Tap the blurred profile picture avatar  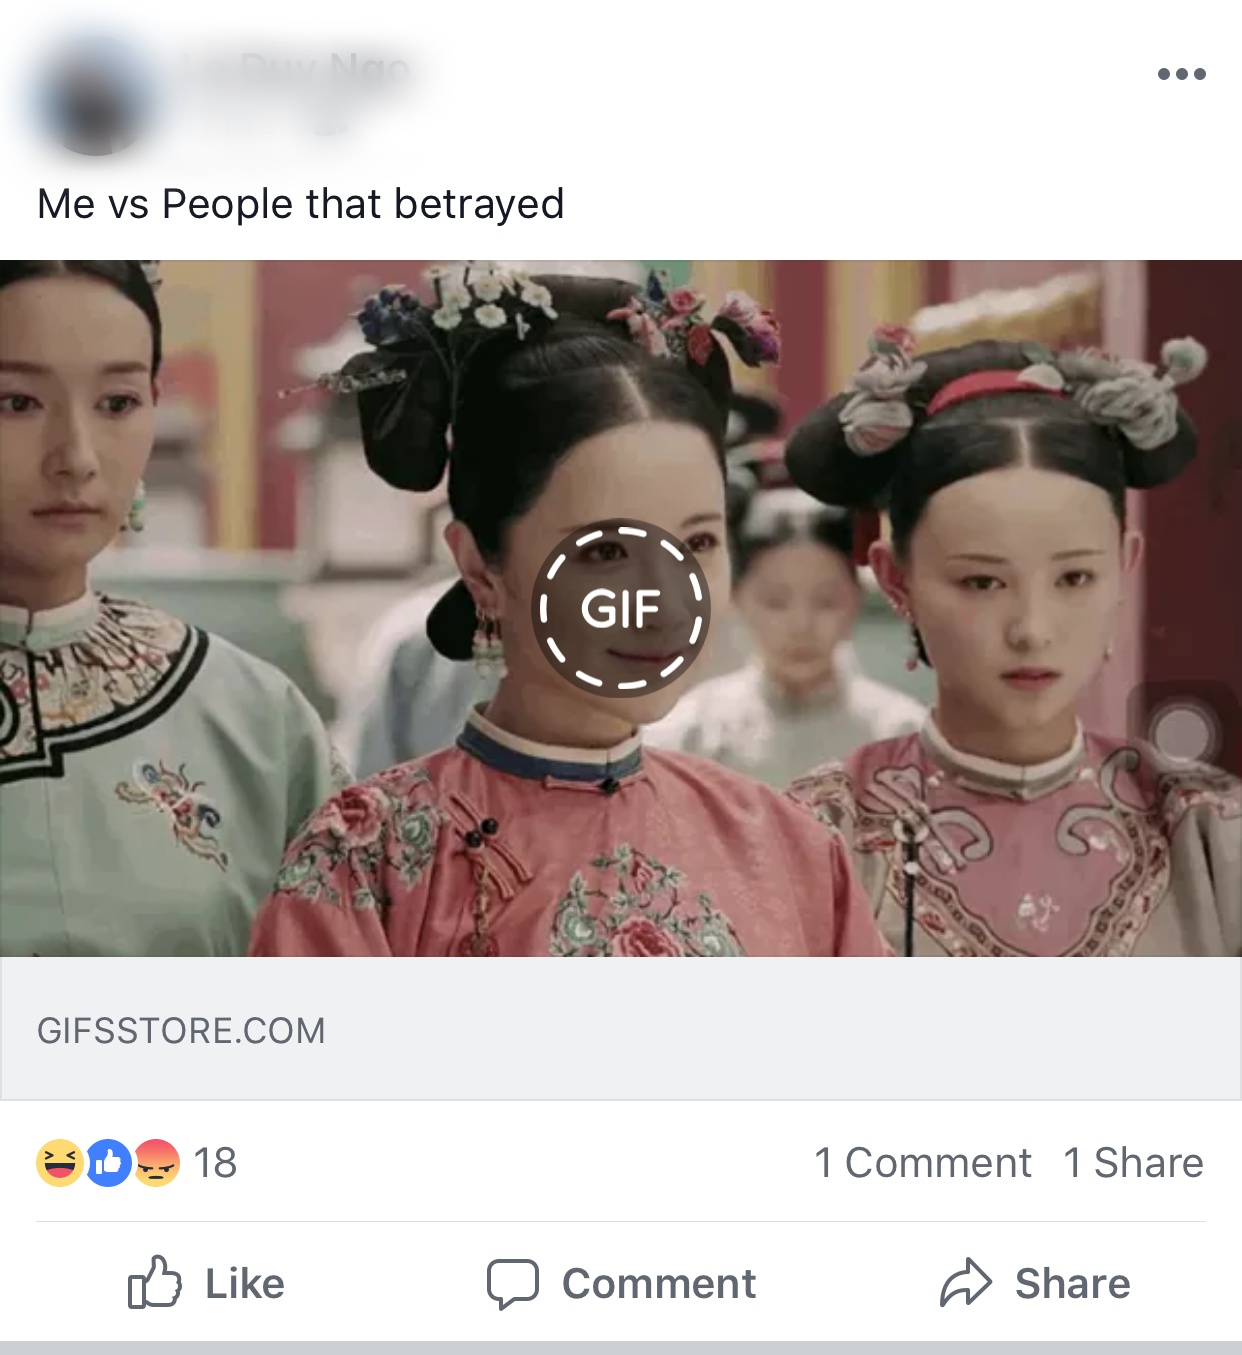pyautogui.click(x=96, y=98)
